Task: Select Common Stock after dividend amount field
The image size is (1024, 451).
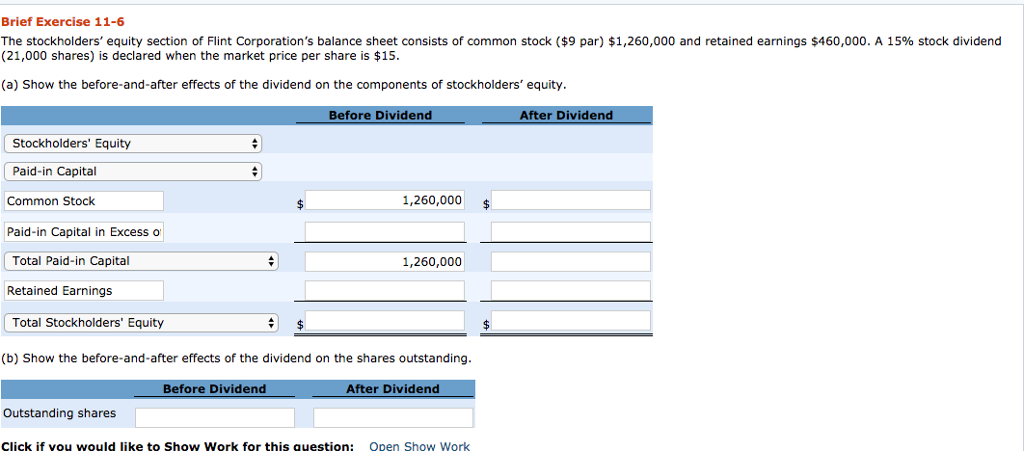Action: coord(571,200)
